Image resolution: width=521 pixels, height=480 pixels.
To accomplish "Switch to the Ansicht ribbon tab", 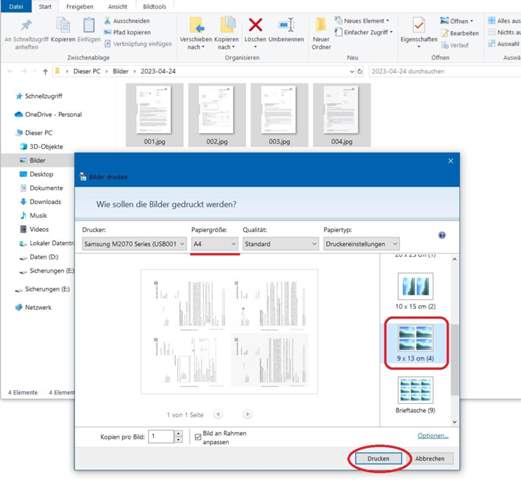I will coord(118,6).
